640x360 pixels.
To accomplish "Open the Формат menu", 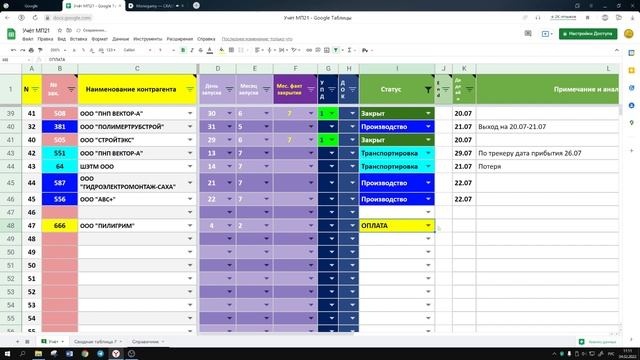I will click(x=100, y=39).
